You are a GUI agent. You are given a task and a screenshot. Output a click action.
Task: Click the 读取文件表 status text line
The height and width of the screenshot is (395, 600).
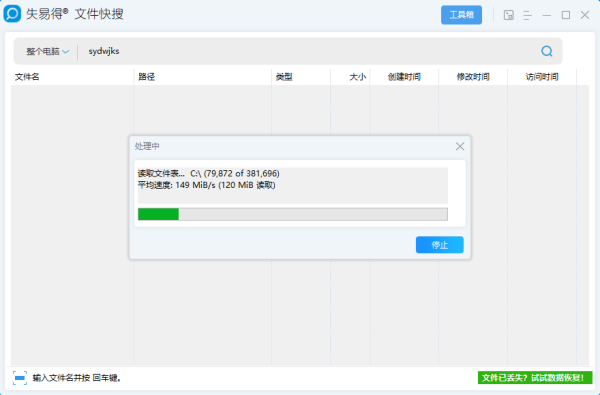click(x=209, y=173)
